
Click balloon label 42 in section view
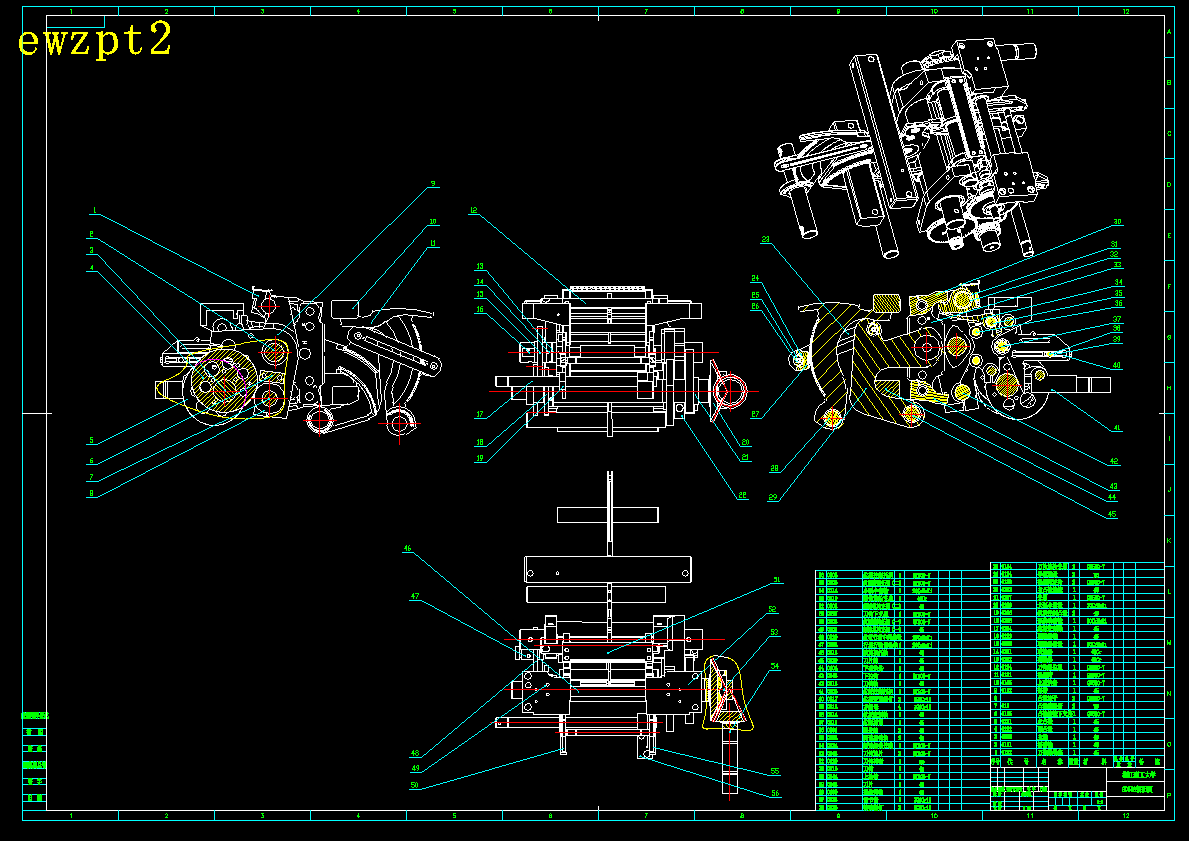coord(1114,461)
